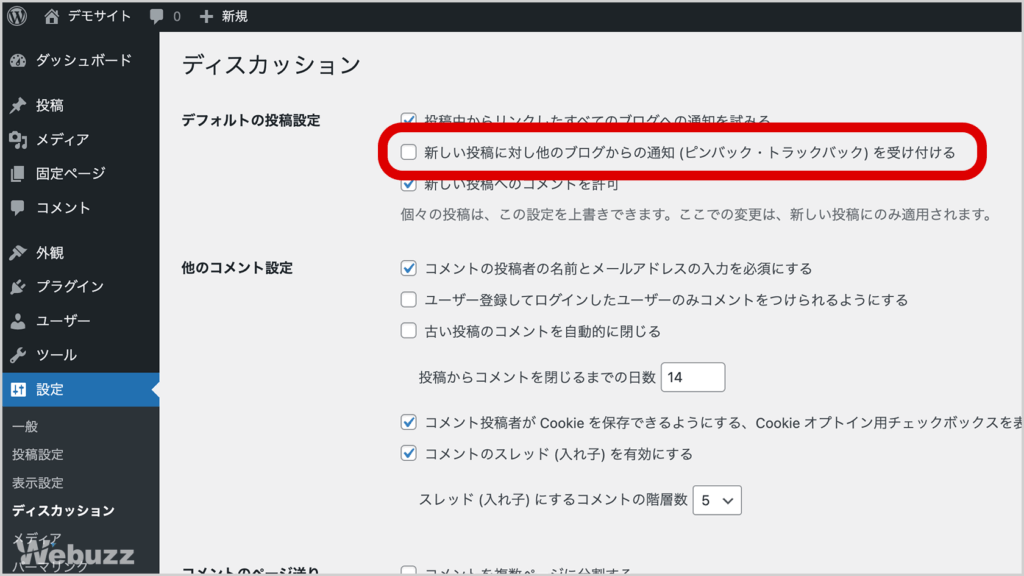Click the 外観 paintbrush icon

pyautogui.click(x=18, y=253)
